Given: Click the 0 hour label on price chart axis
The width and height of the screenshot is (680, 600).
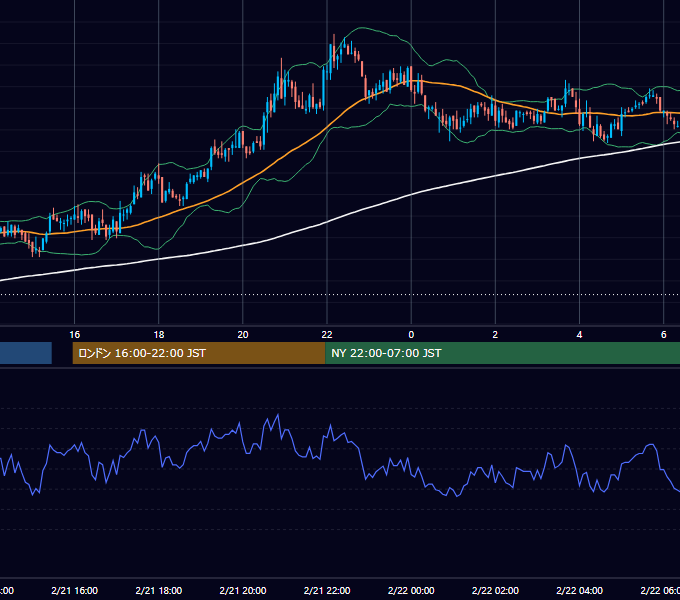Looking at the screenshot, I should pyautogui.click(x=411, y=334).
